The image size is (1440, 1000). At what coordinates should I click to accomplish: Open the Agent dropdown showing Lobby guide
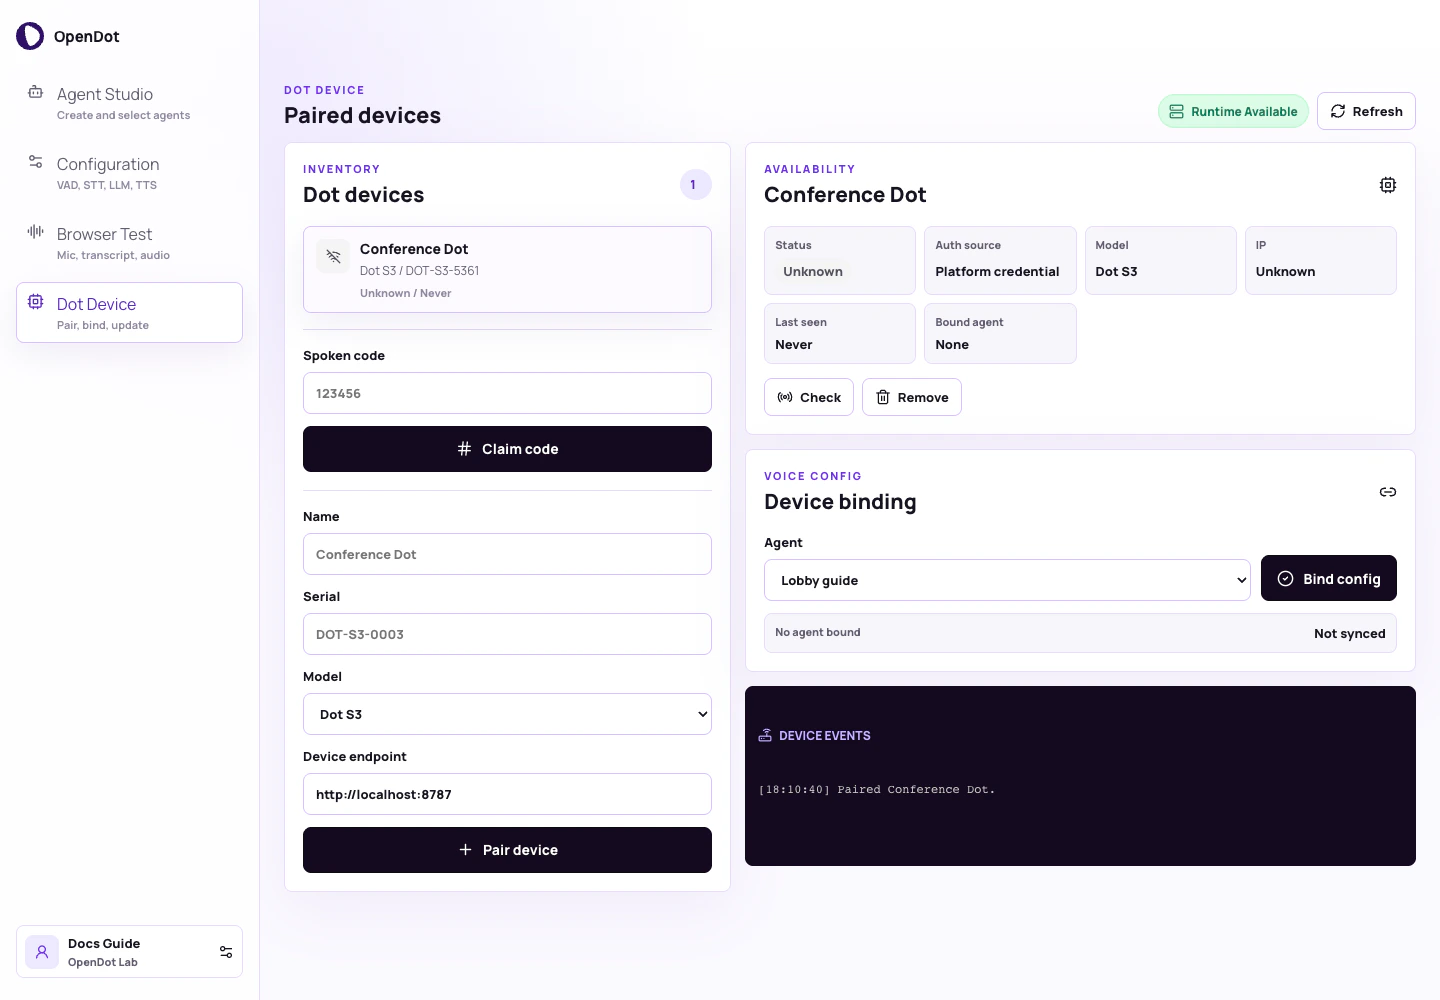[1007, 580]
